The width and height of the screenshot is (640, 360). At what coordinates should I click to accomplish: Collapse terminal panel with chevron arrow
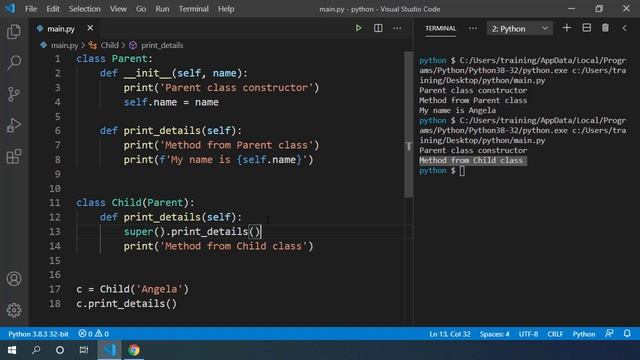[x=624, y=28]
